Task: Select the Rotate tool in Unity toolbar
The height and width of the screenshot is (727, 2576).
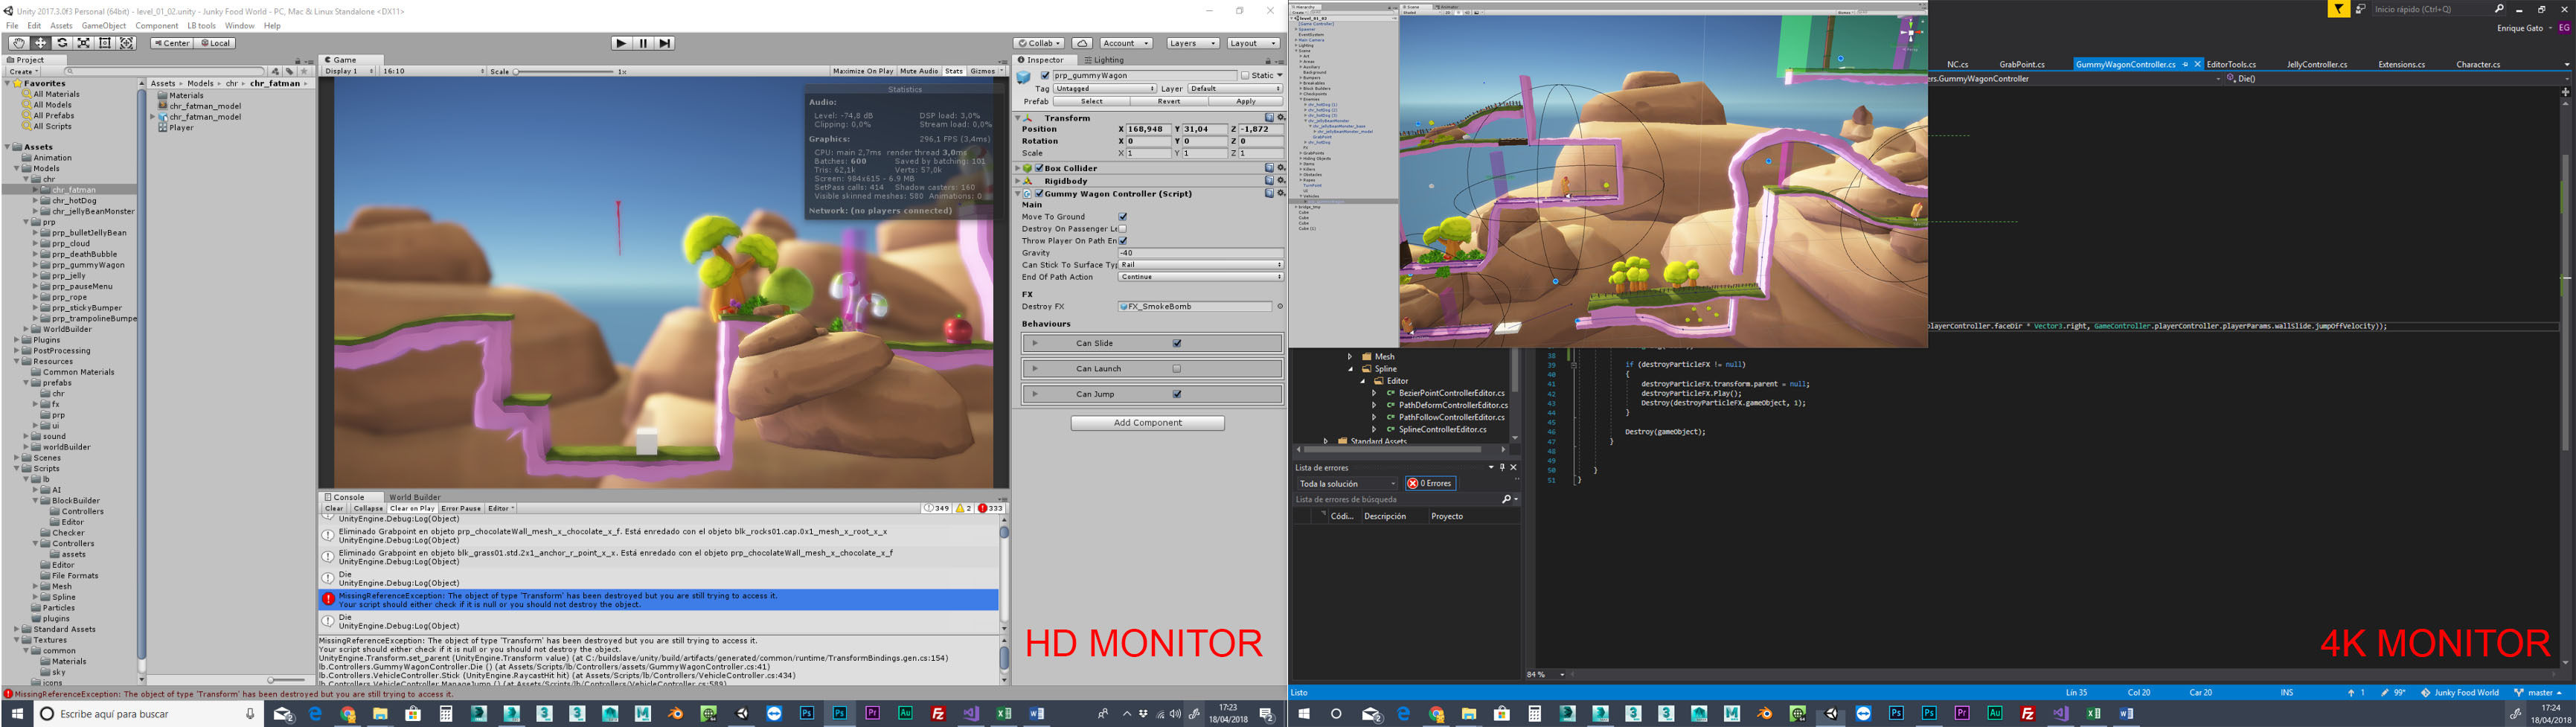Action: click(62, 43)
